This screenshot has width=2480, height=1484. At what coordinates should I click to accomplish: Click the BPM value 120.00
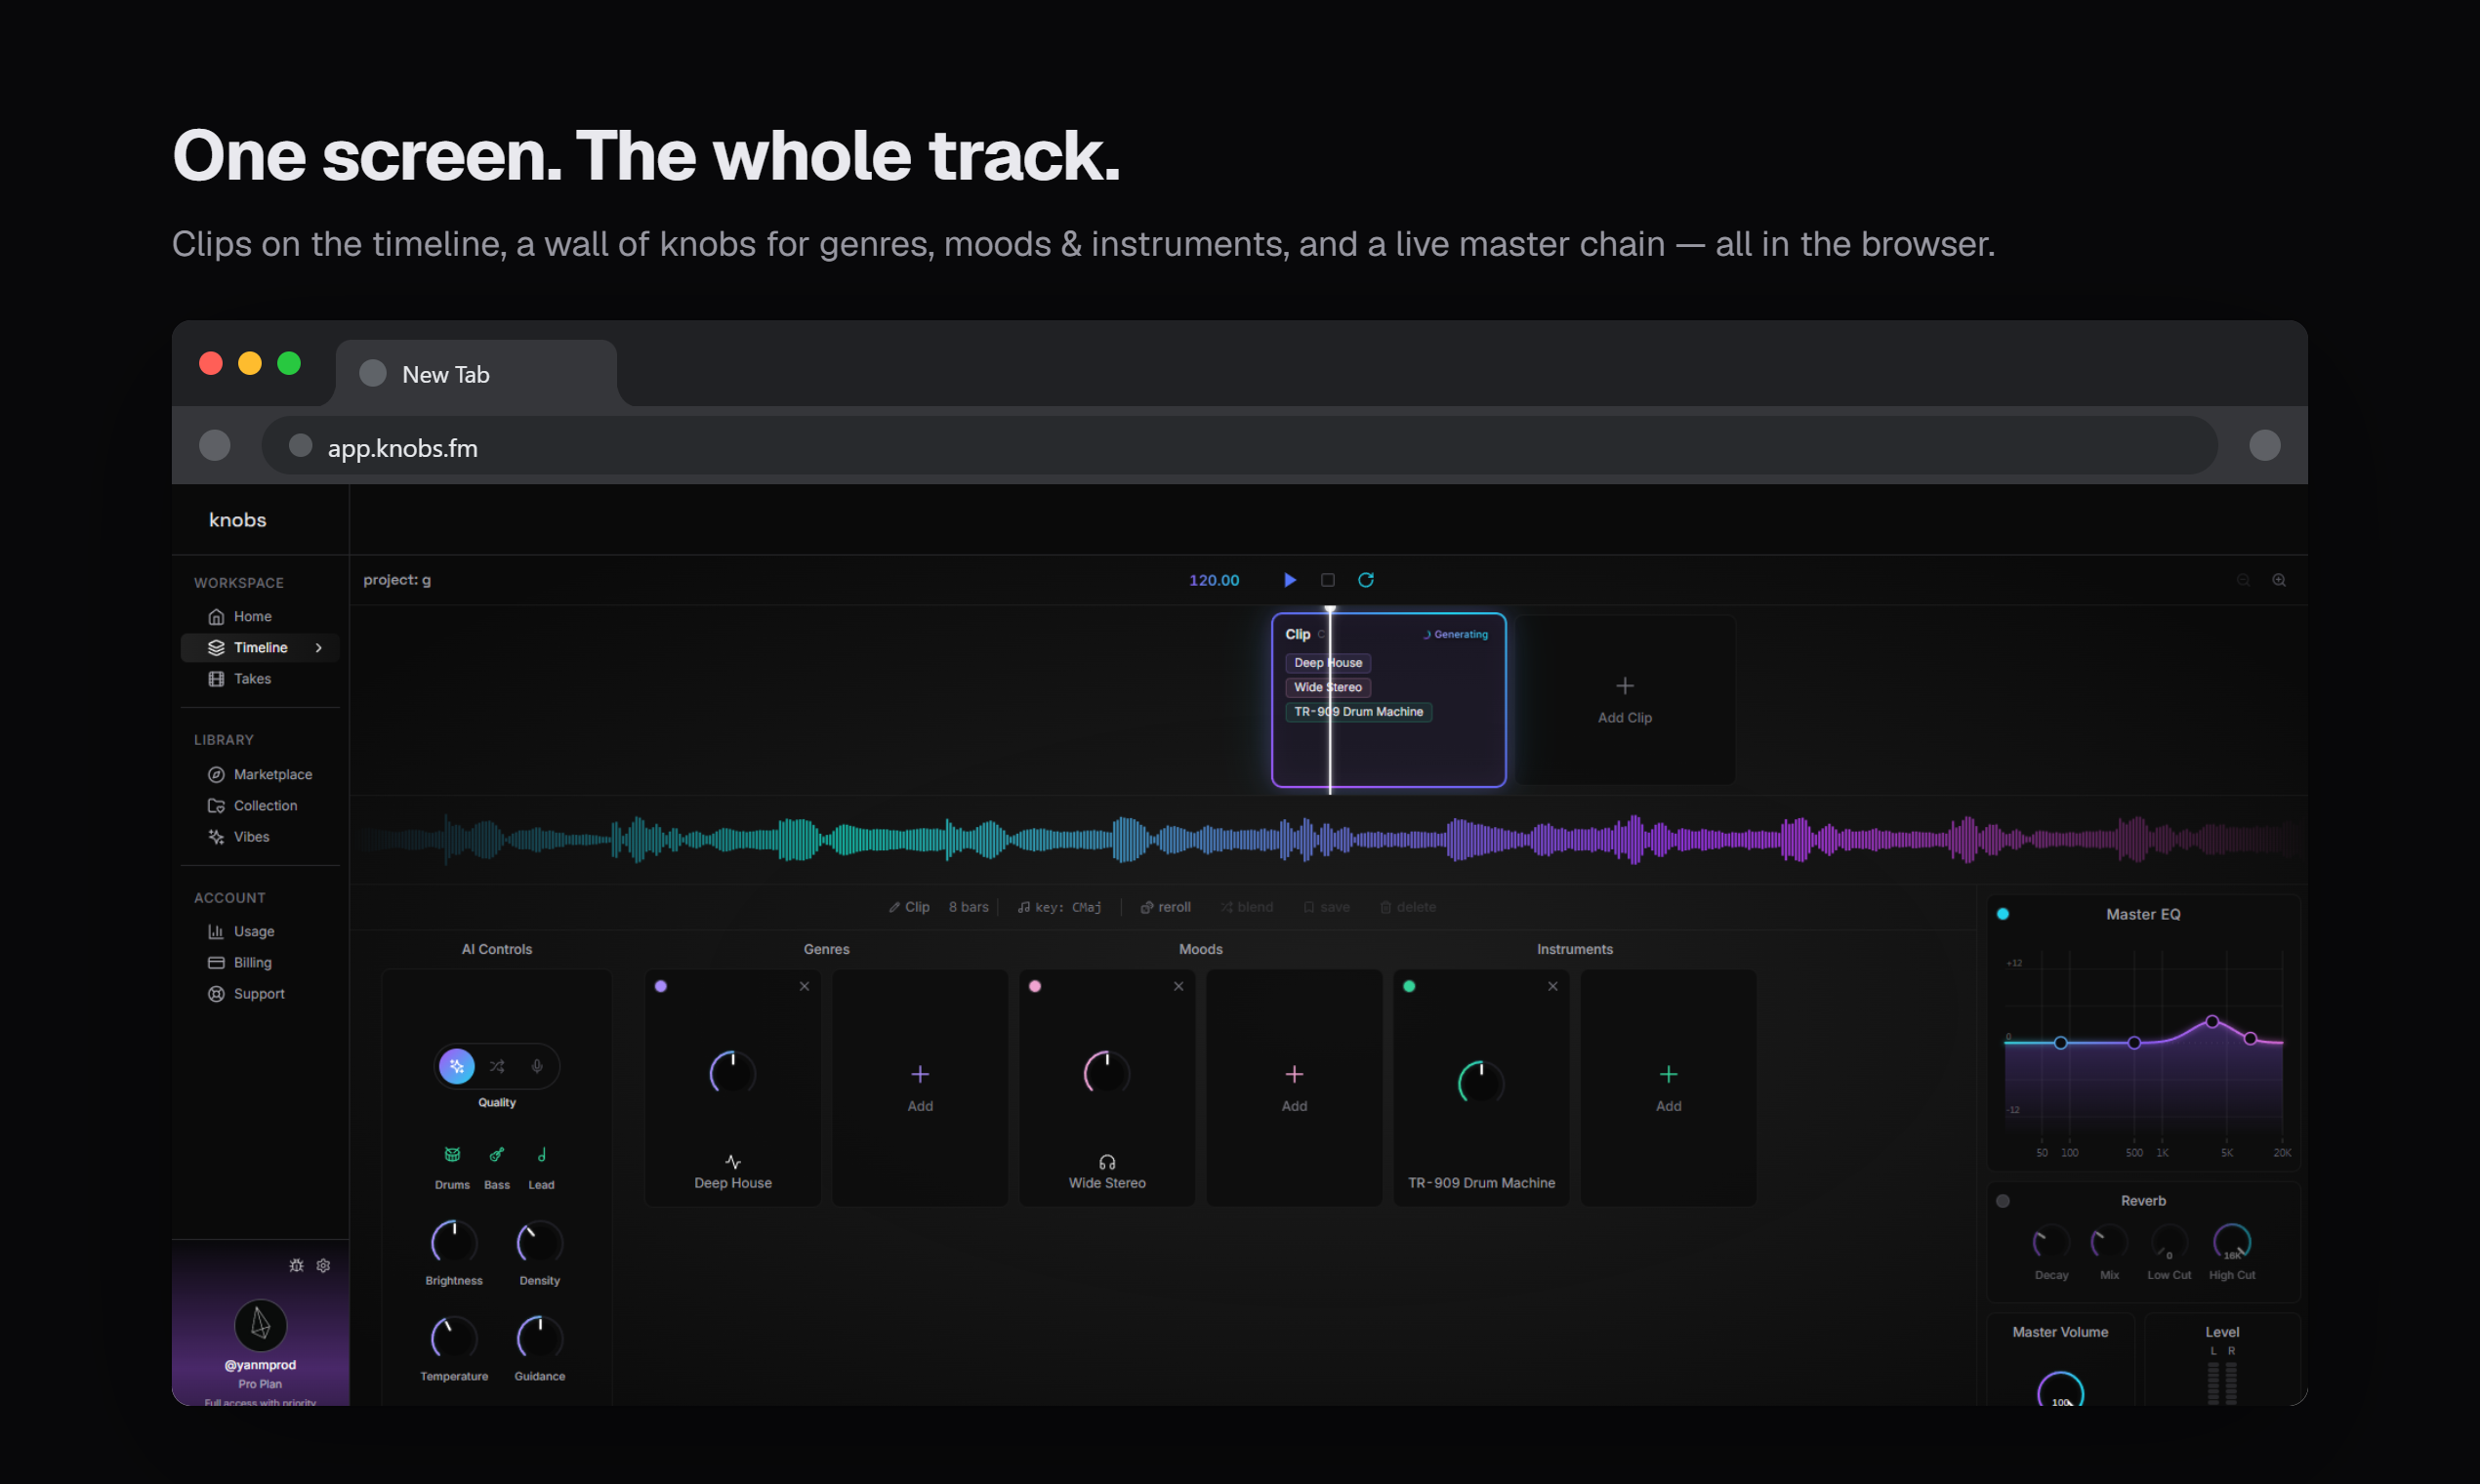[x=1214, y=580]
